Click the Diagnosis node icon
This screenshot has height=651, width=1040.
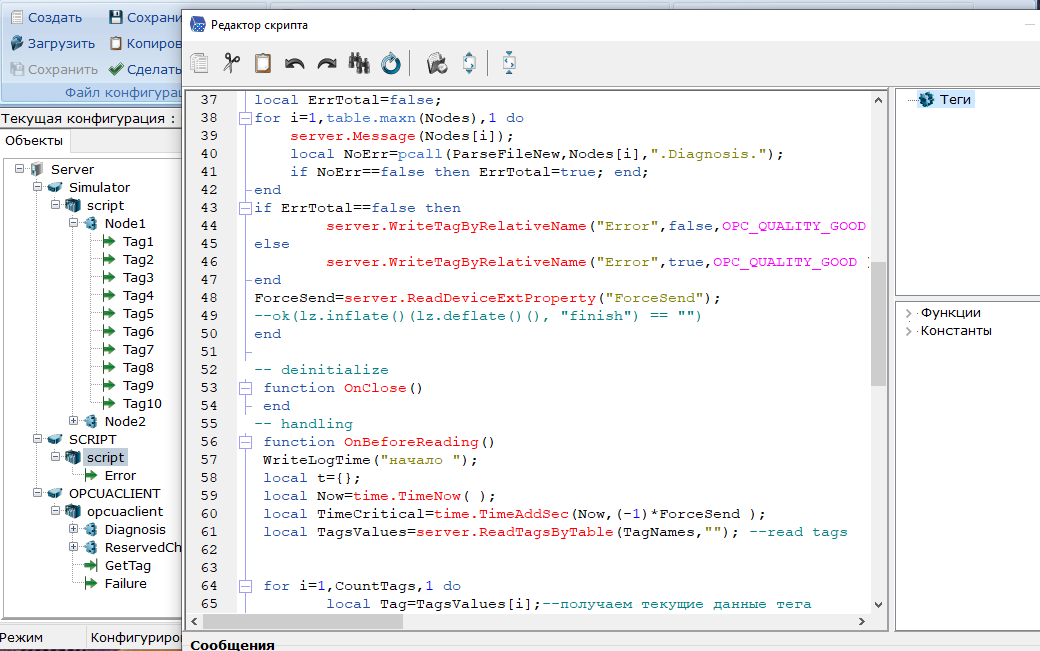(x=91, y=530)
